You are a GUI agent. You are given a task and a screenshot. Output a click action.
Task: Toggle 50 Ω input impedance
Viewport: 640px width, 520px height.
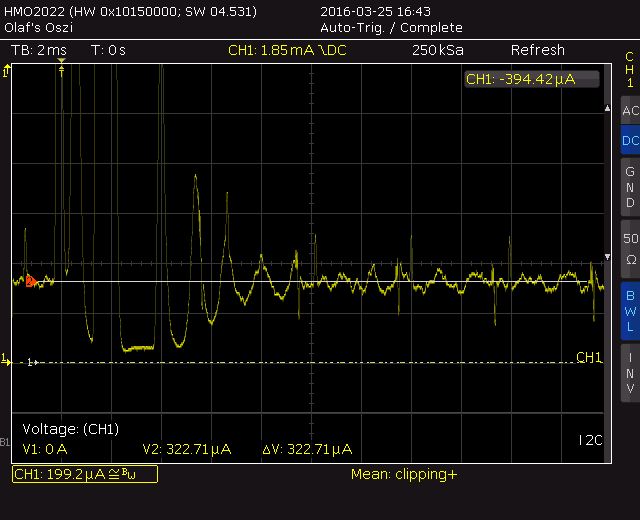(630, 249)
